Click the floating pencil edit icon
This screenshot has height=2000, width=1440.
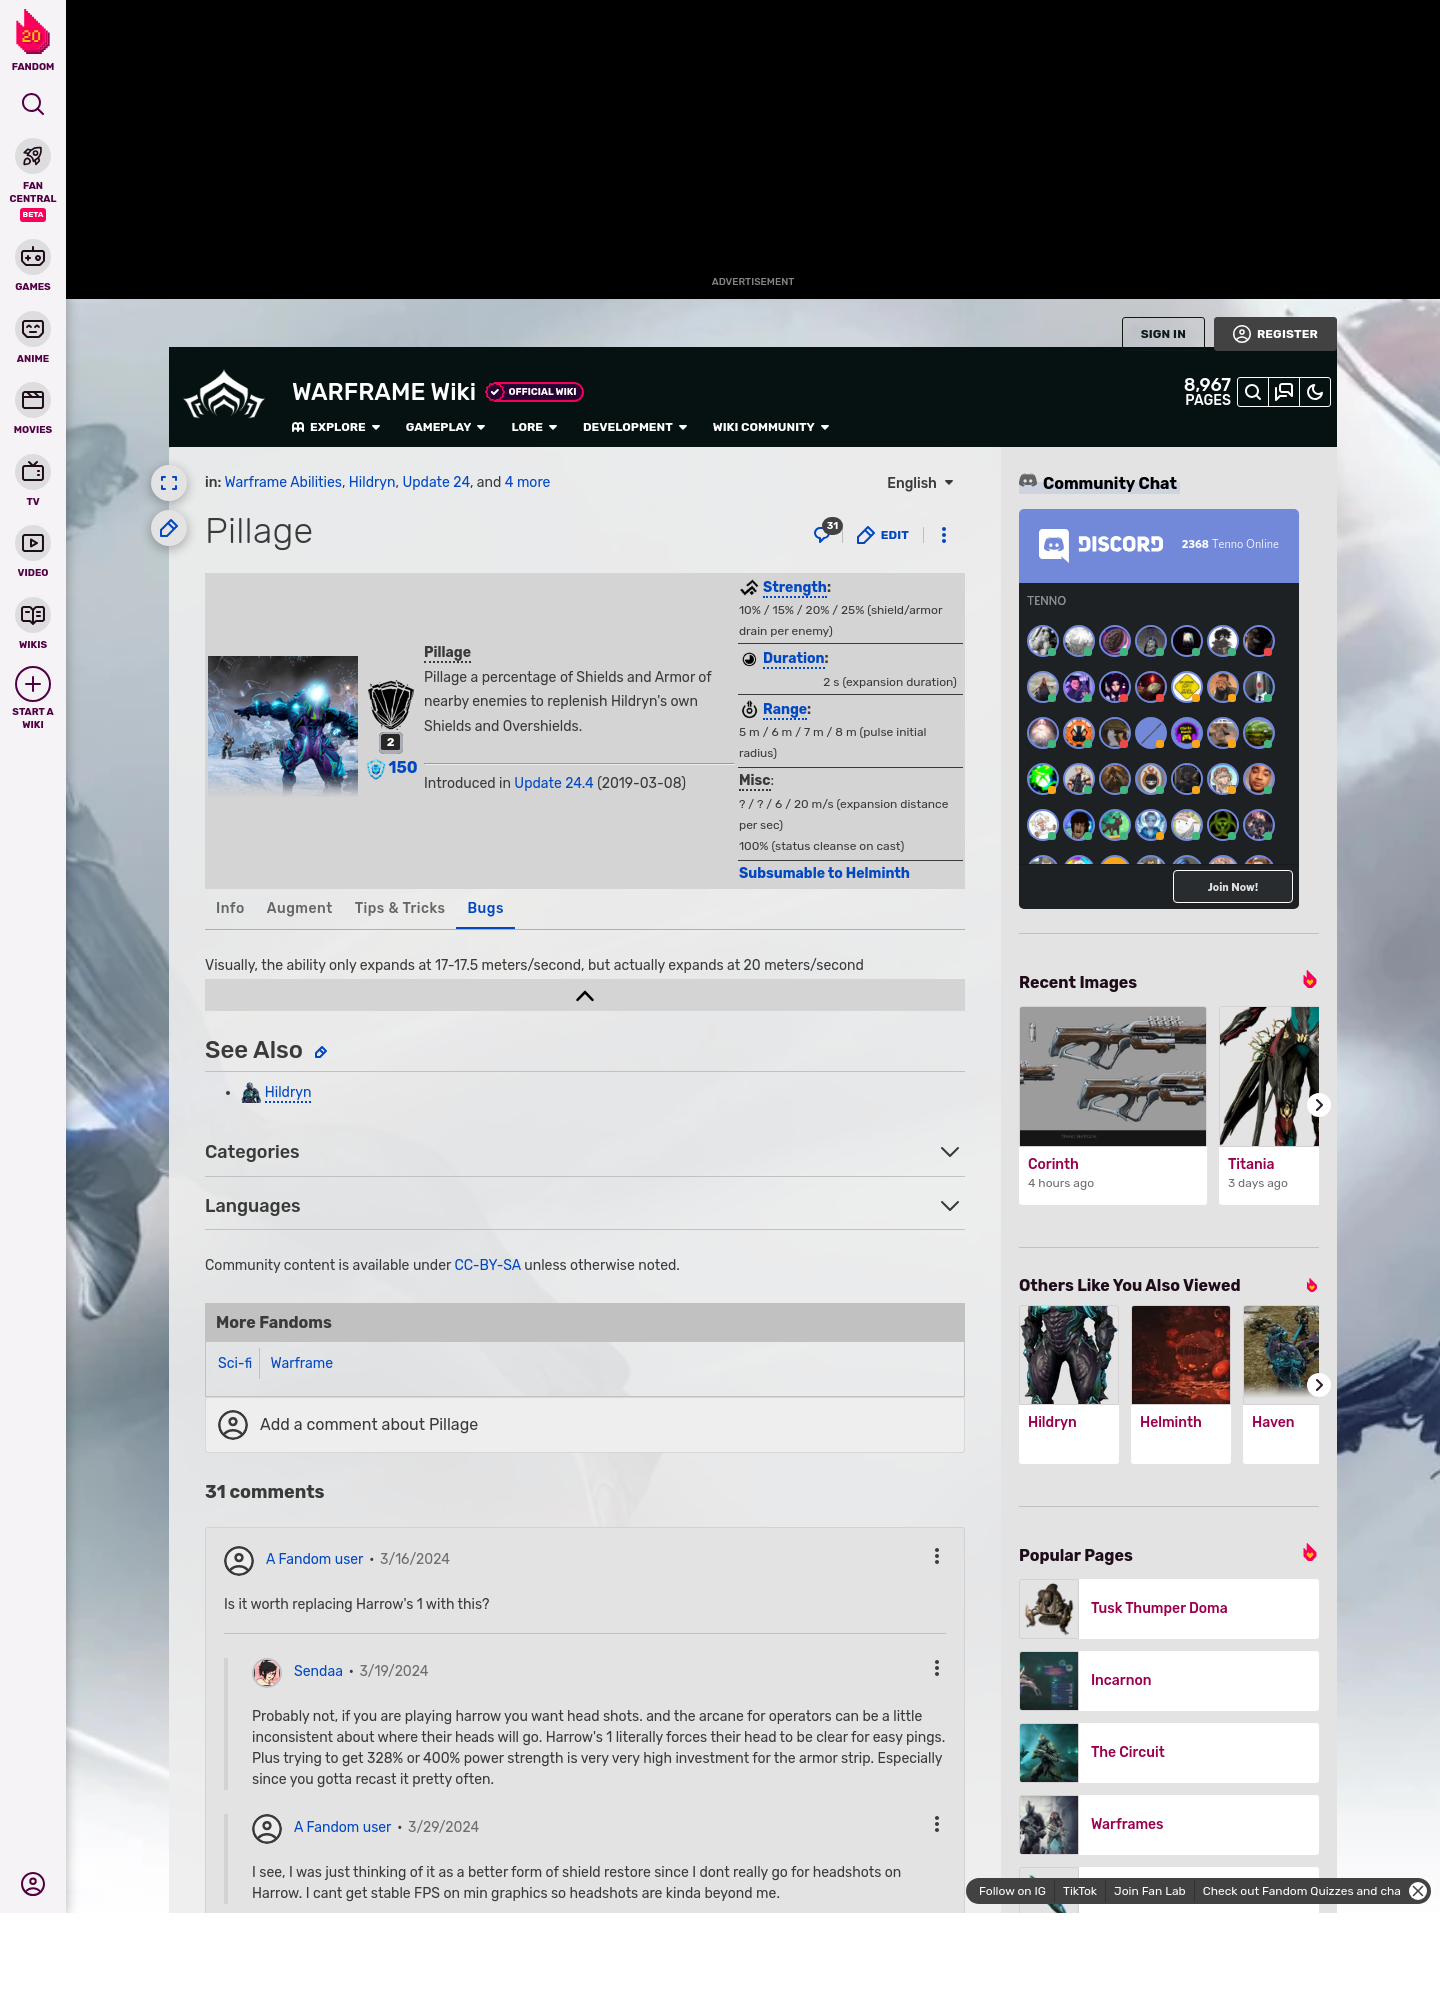tap(169, 528)
